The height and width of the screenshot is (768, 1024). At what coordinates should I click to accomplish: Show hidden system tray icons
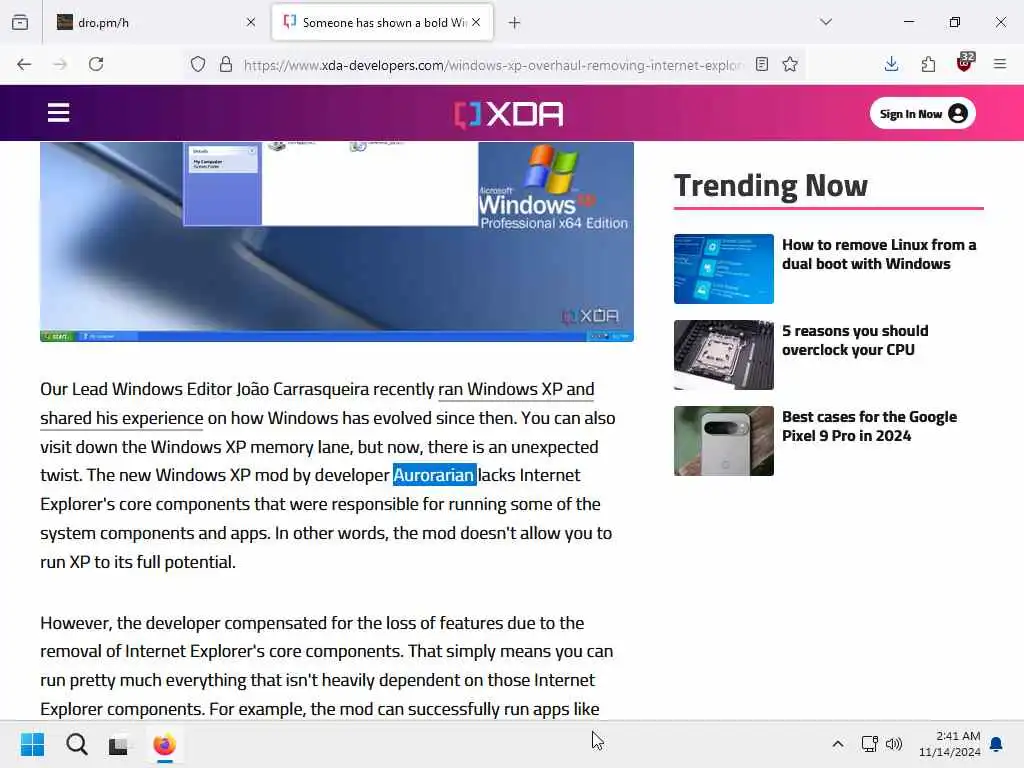click(838, 744)
